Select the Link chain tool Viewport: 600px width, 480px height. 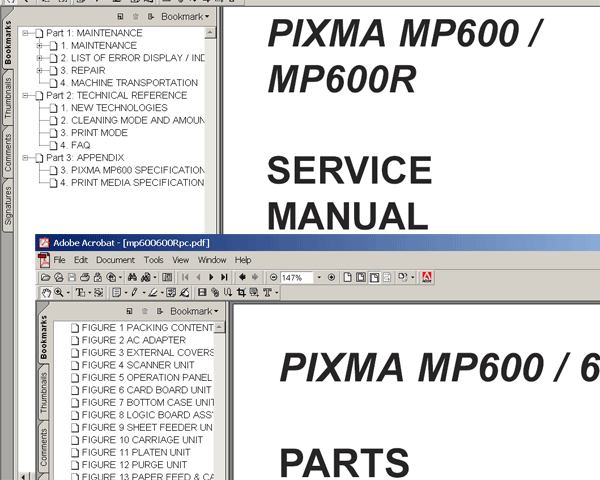click(215, 293)
